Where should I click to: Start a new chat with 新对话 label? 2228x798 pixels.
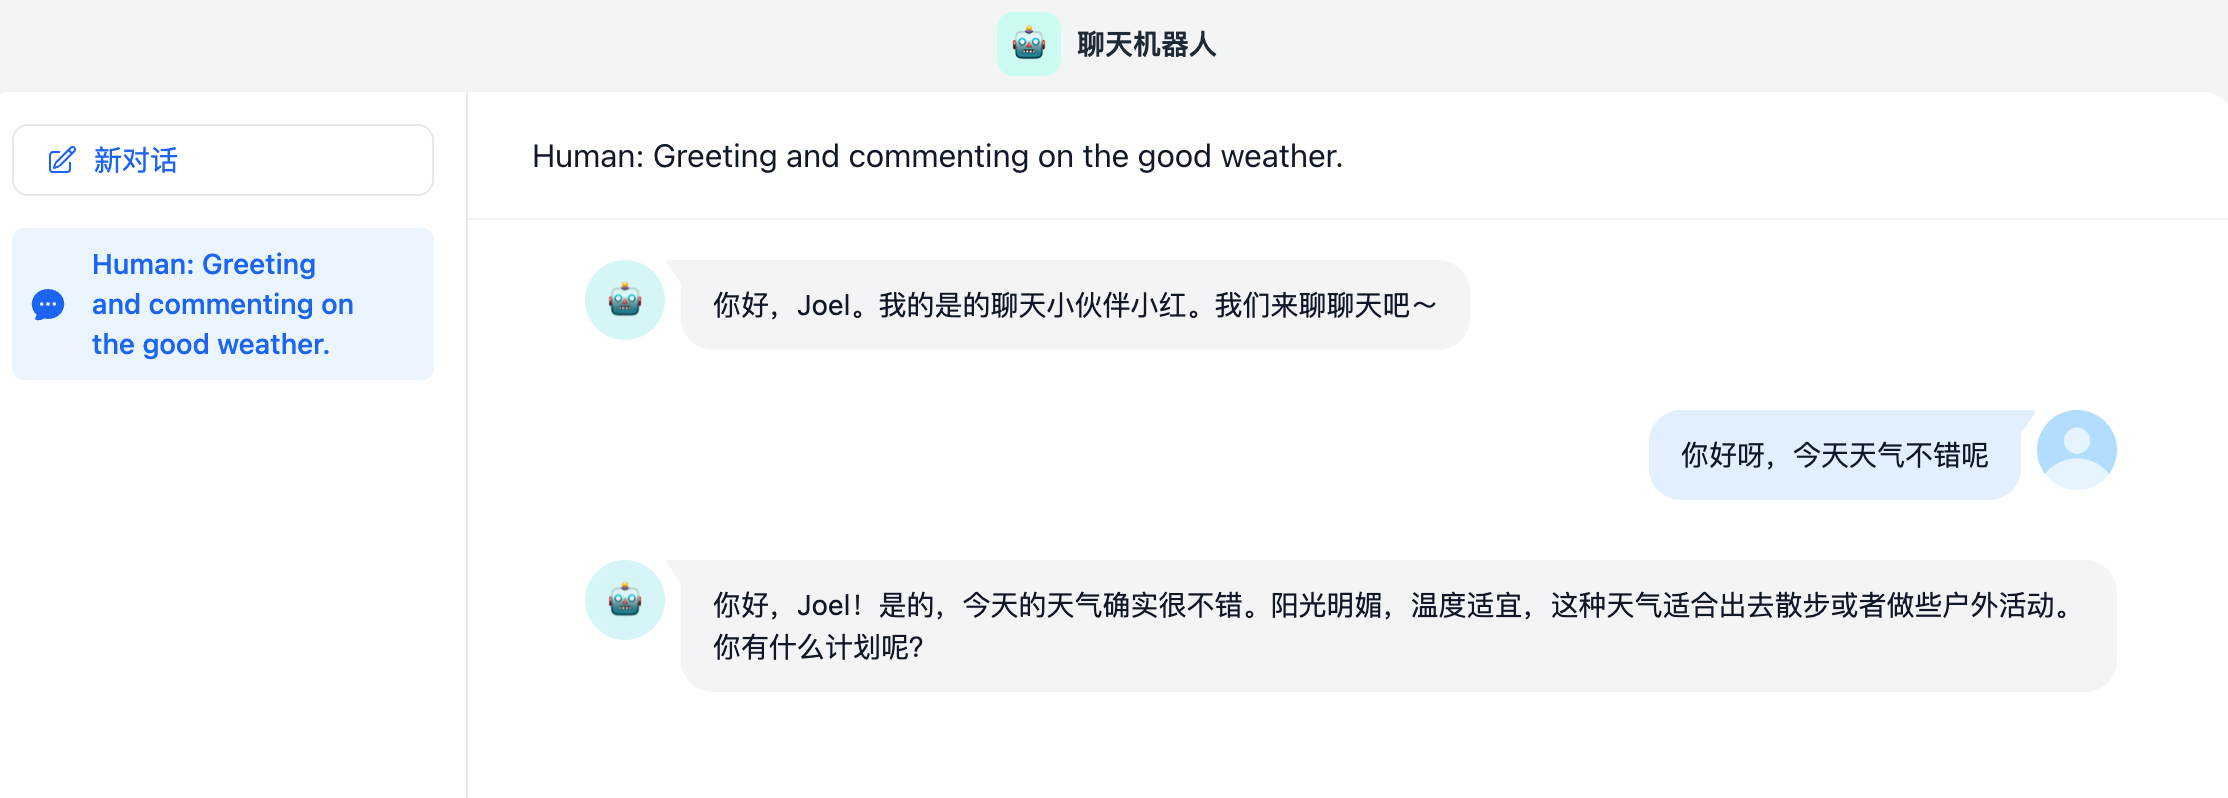(x=136, y=160)
